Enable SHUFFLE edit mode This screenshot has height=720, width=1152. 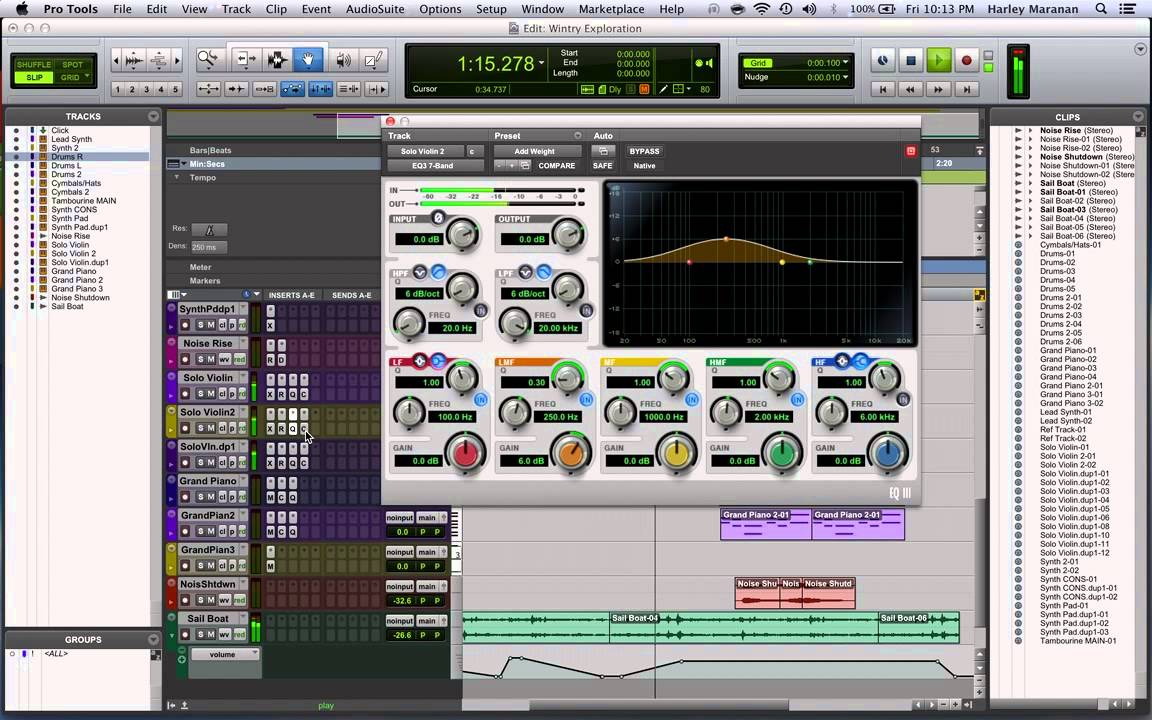[34, 65]
